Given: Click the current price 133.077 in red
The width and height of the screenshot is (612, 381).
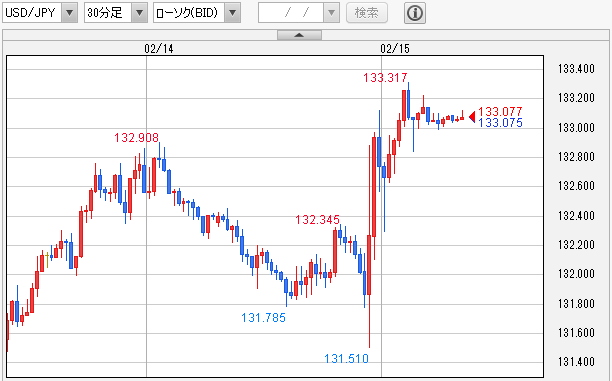Looking at the screenshot, I should (500, 112).
